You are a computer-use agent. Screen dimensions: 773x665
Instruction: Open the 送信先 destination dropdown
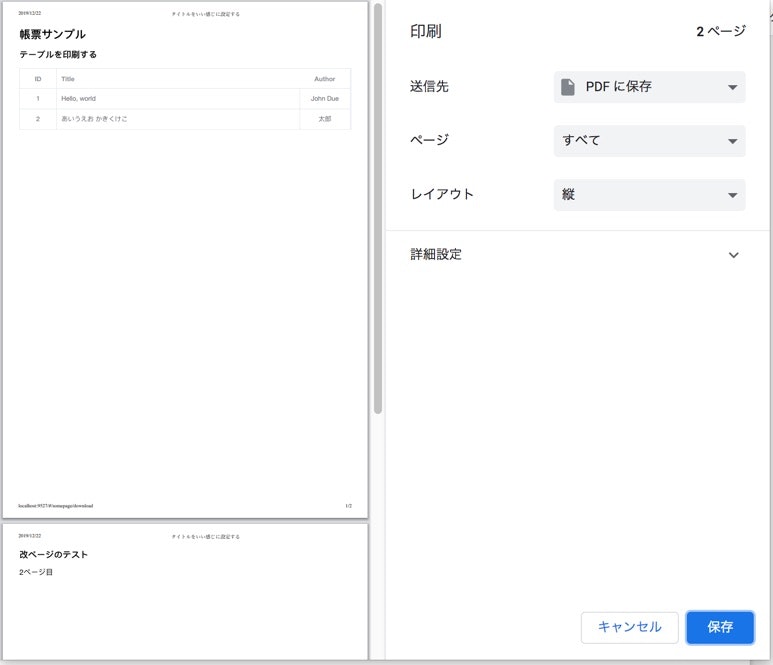649,87
